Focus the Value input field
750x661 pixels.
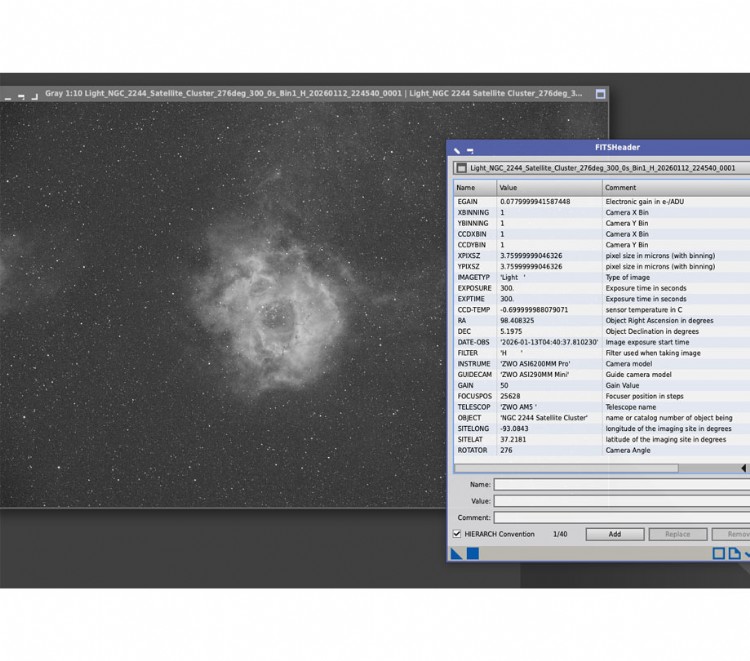click(622, 501)
